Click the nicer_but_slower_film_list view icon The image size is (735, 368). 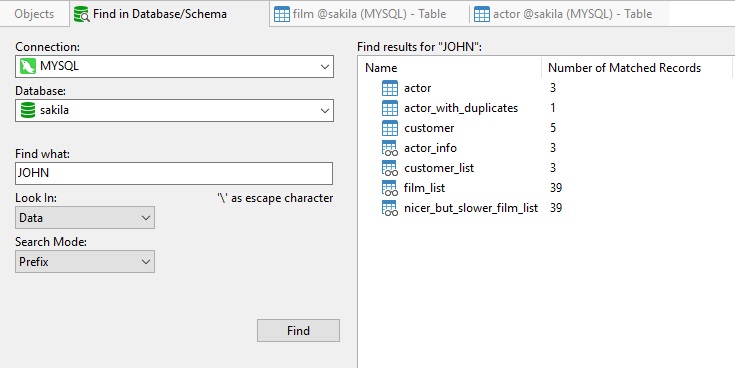pyautogui.click(x=390, y=208)
